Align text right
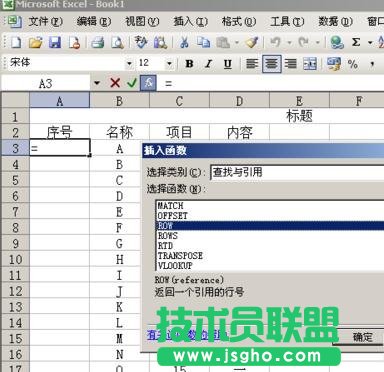Image resolution: width=384 pixels, height=372 pixels. tap(291, 63)
